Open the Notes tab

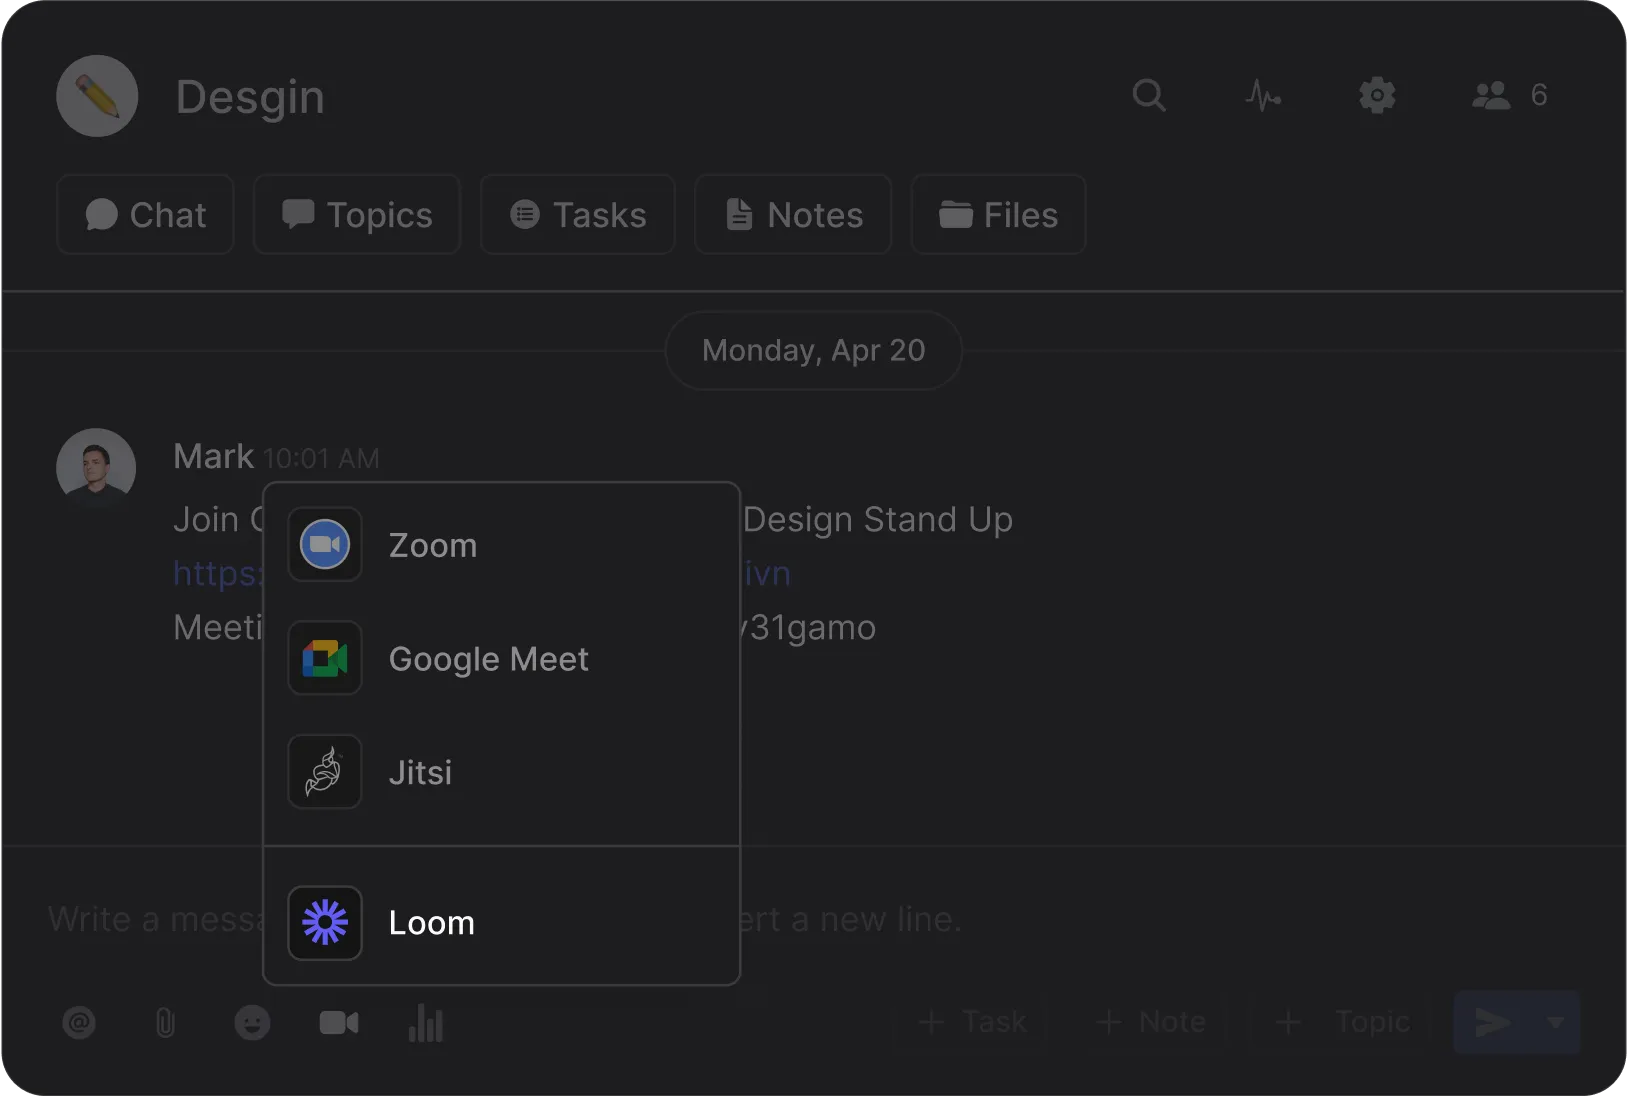(x=793, y=215)
